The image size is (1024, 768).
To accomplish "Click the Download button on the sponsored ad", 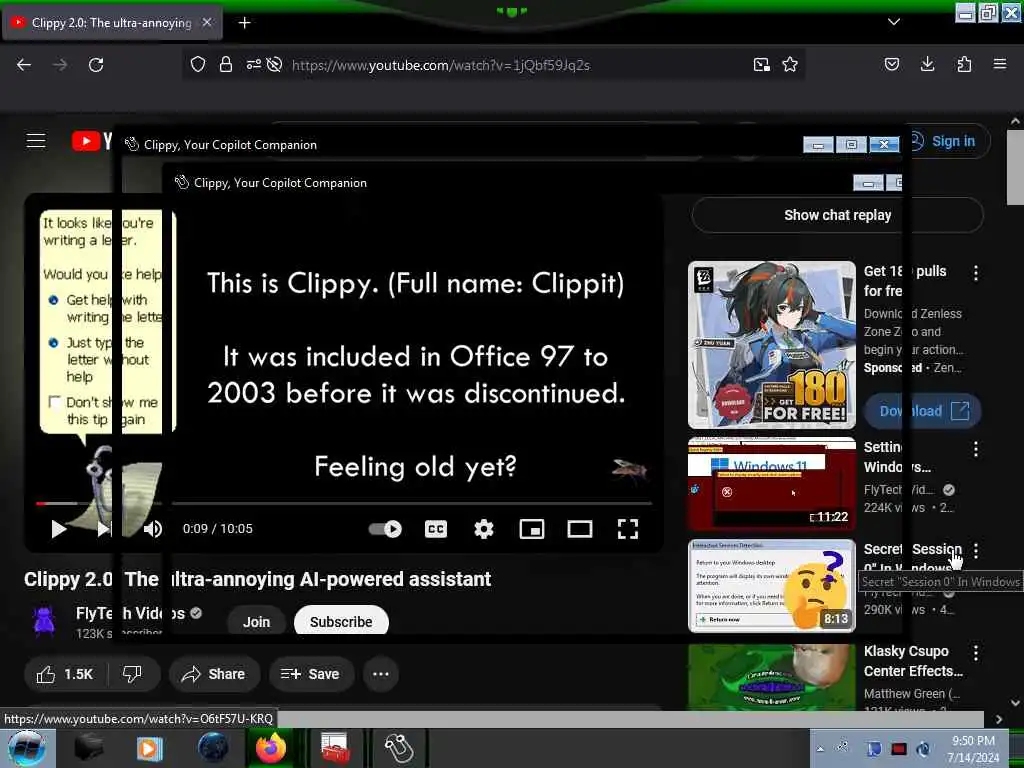I will point(923,411).
